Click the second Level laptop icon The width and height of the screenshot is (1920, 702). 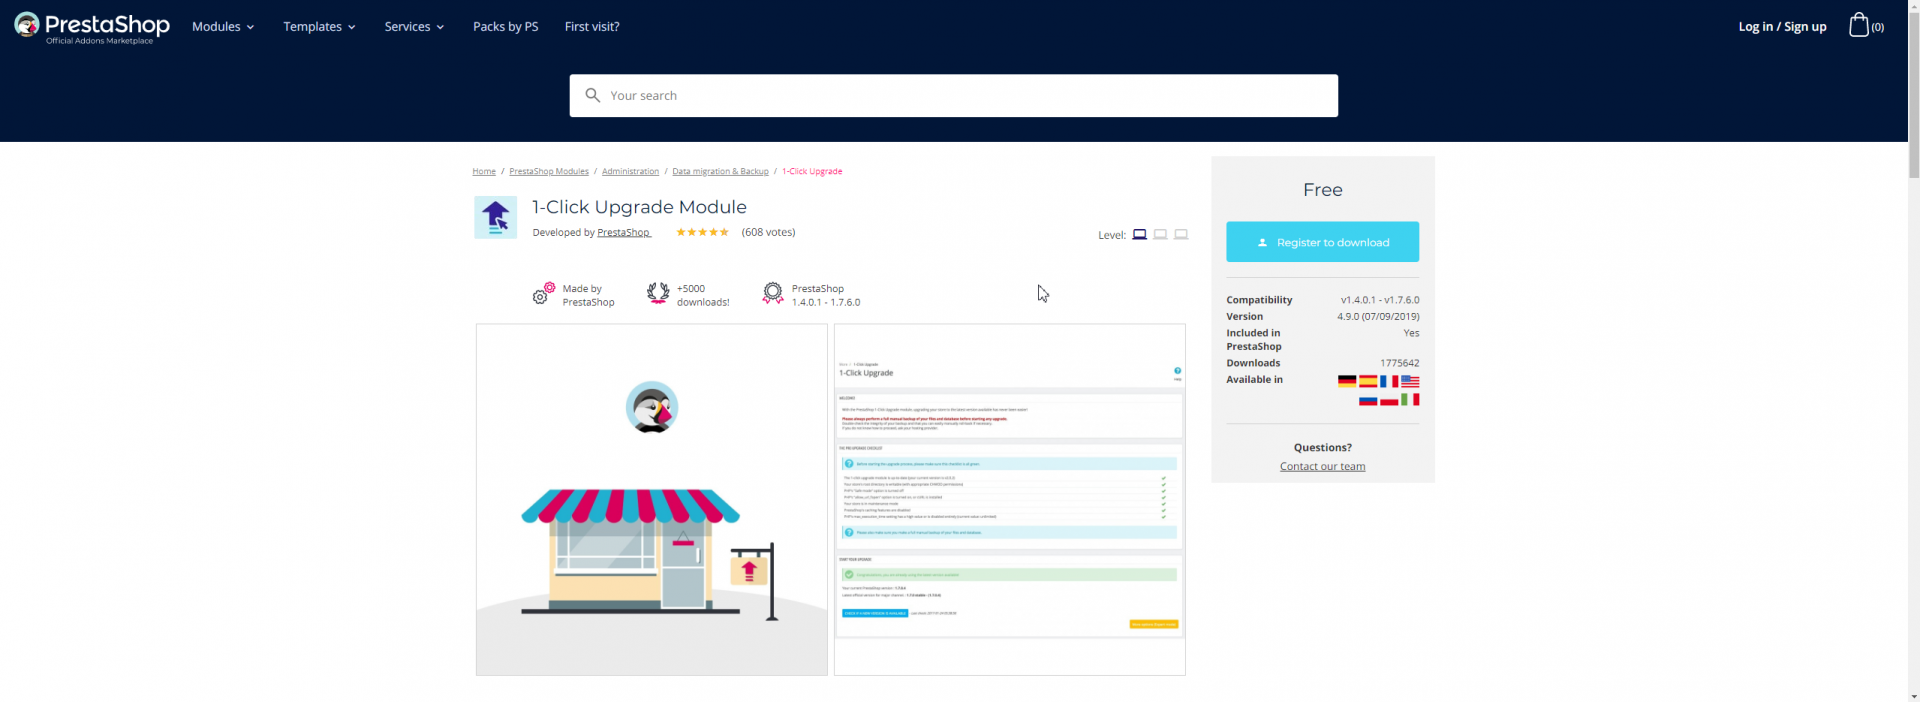(1160, 234)
